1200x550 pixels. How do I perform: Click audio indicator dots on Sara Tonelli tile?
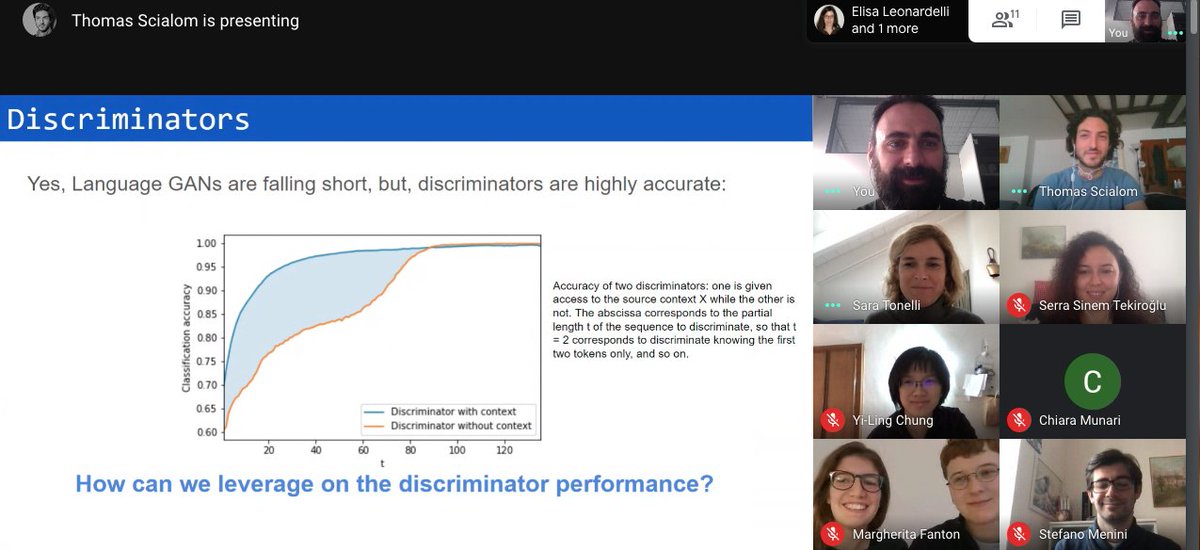pyautogui.click(x=830, y=305)
